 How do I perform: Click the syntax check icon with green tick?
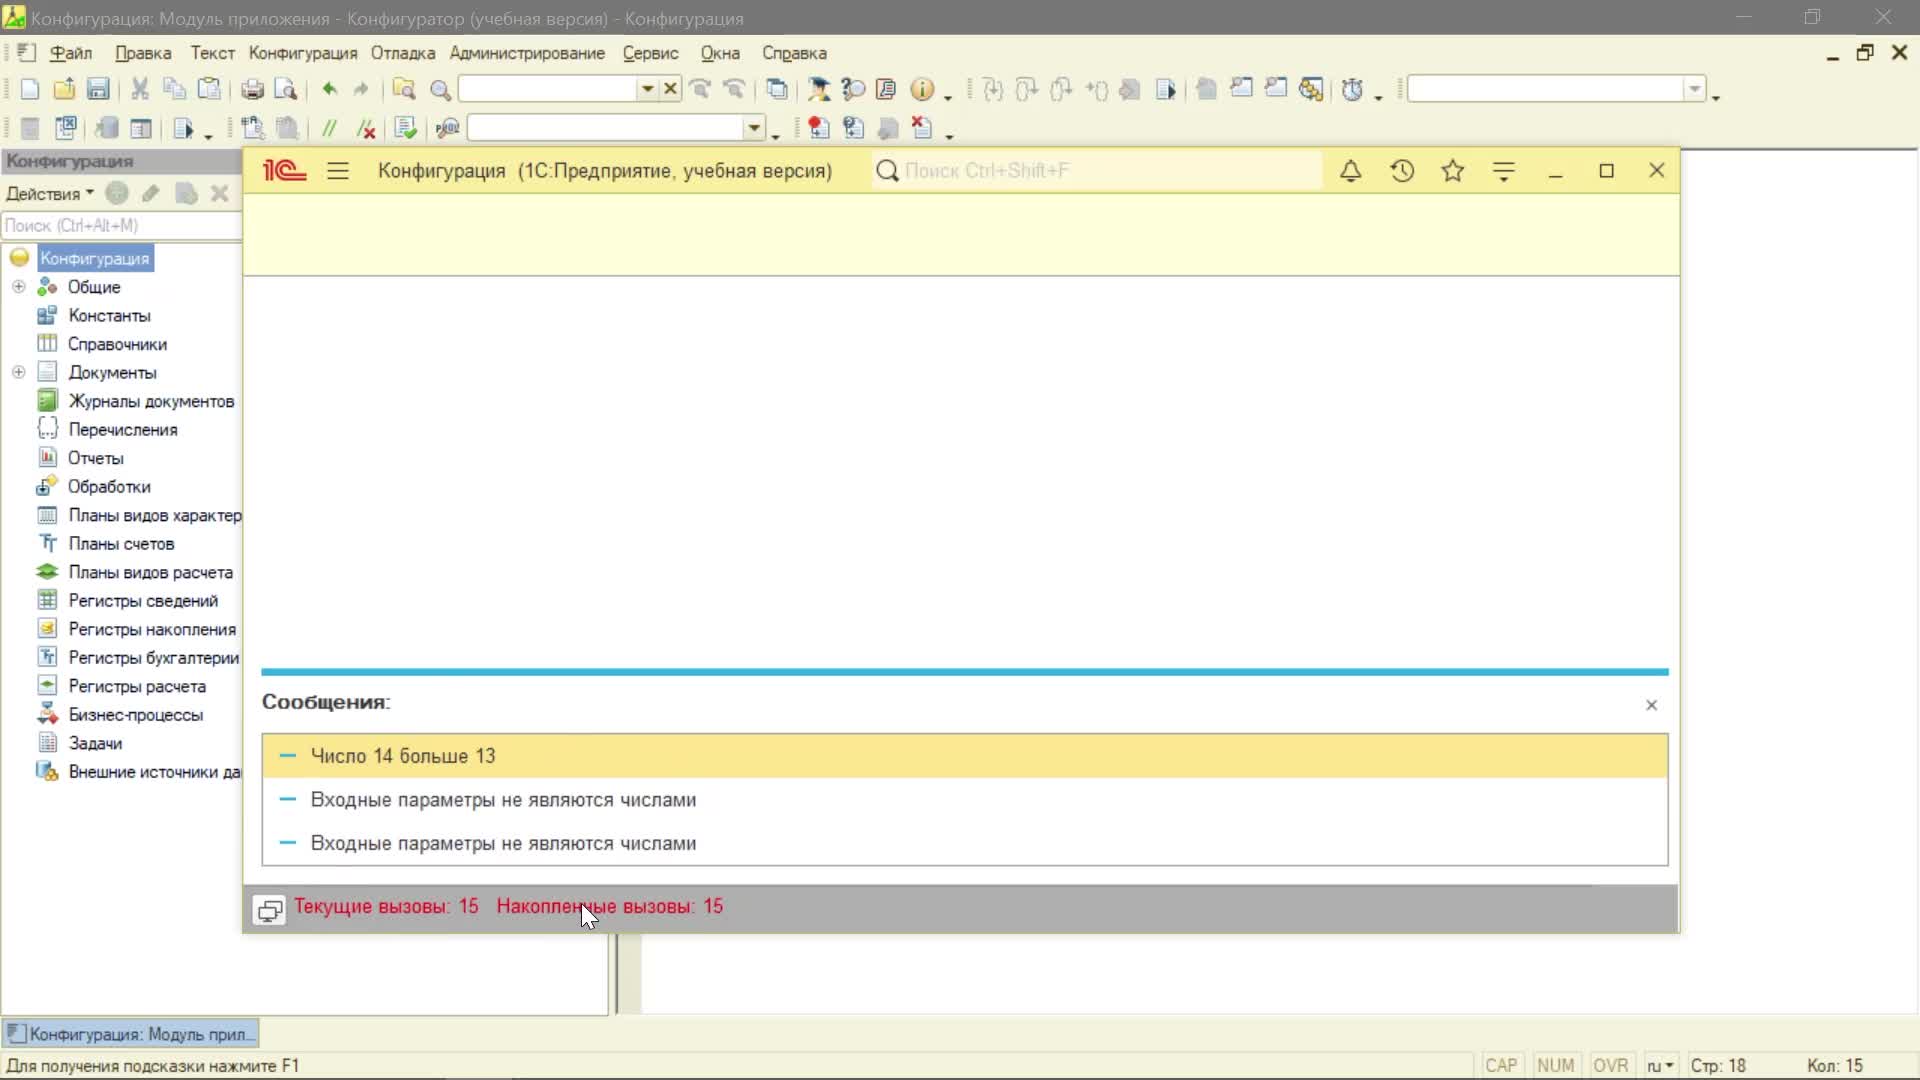(405, 128)
